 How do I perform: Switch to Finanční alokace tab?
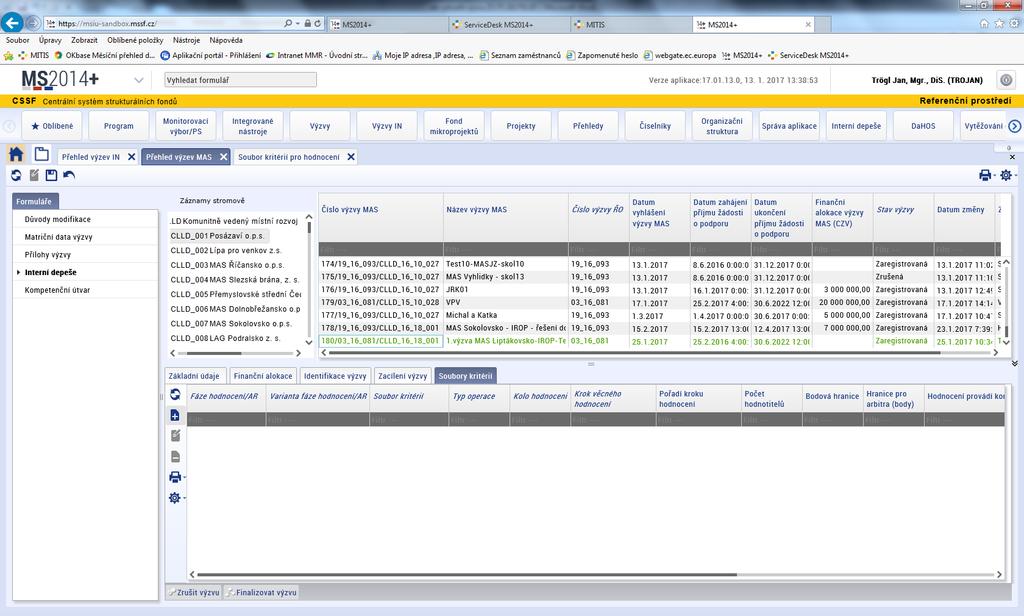pos(263,376)
